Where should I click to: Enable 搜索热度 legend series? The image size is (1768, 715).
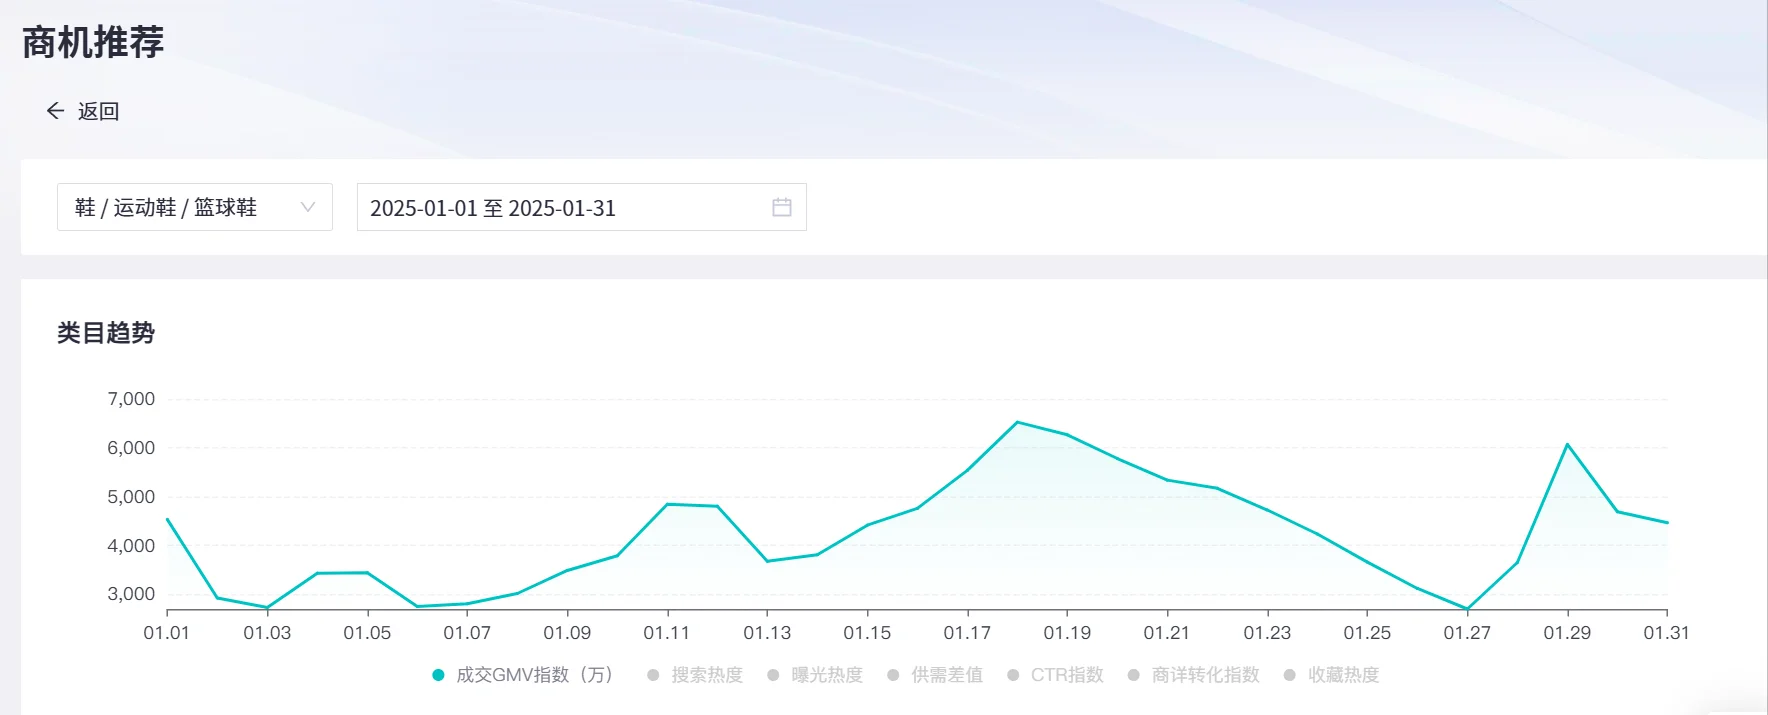point(695,675)
